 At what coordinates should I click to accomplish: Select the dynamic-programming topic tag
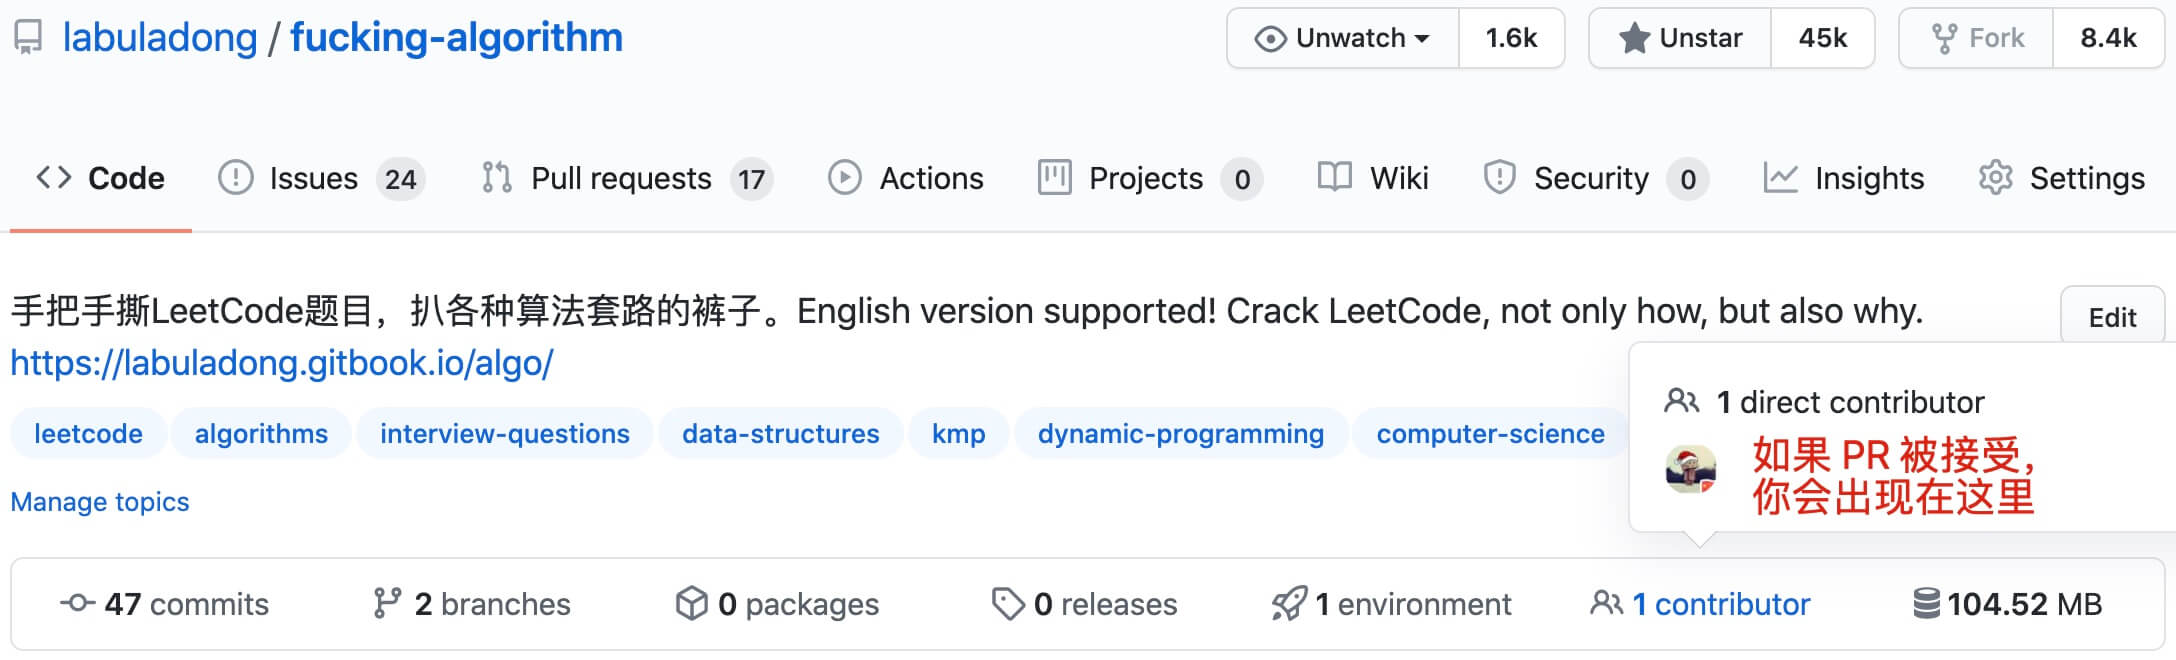(x=1180, y=433)
